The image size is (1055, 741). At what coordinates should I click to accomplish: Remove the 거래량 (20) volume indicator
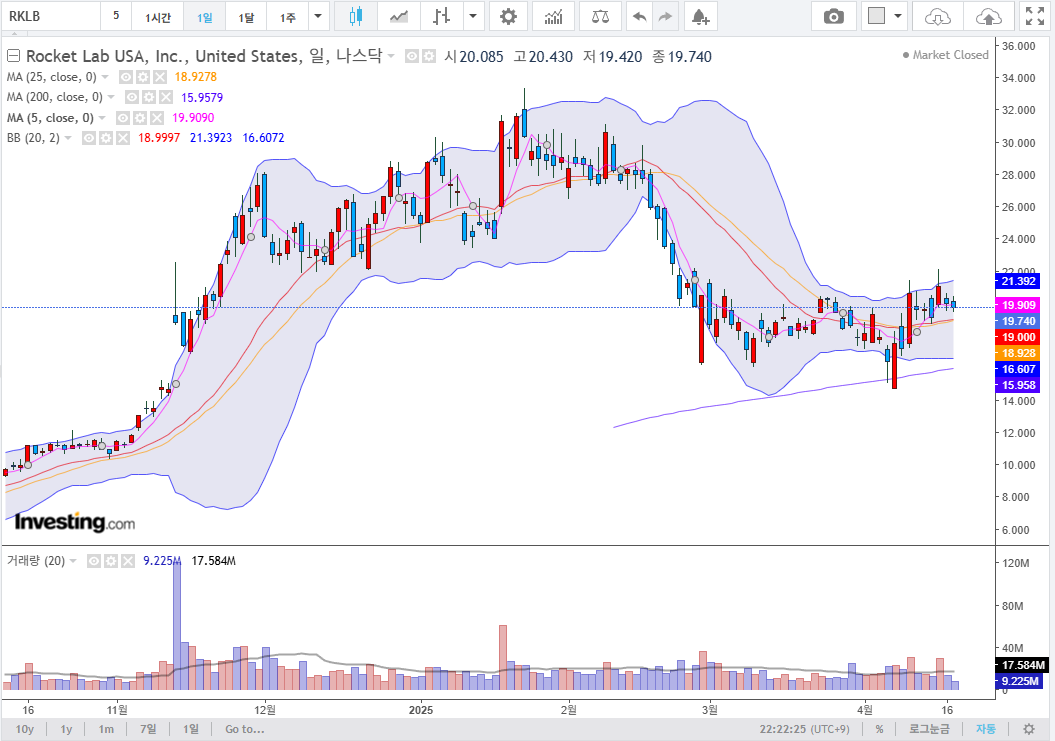[128, 561]
